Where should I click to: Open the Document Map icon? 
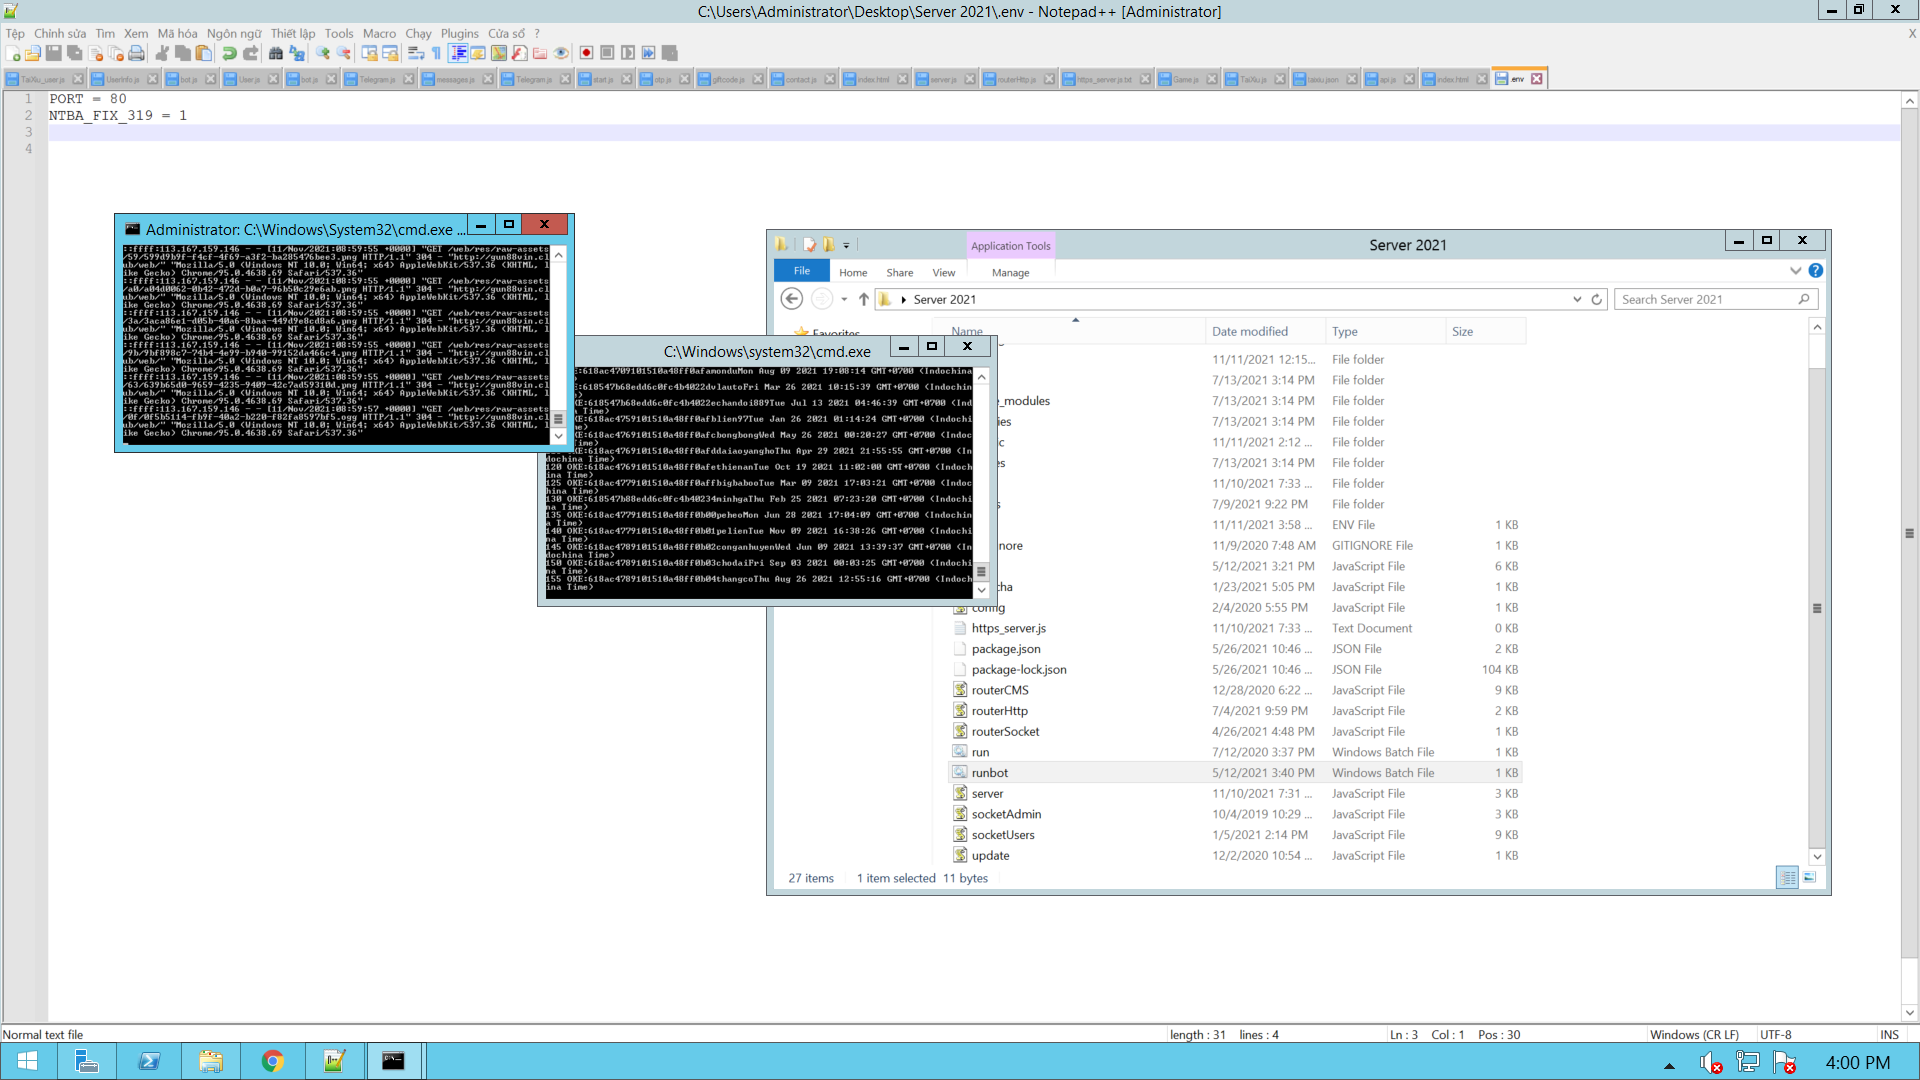click(x=499, y=53)
